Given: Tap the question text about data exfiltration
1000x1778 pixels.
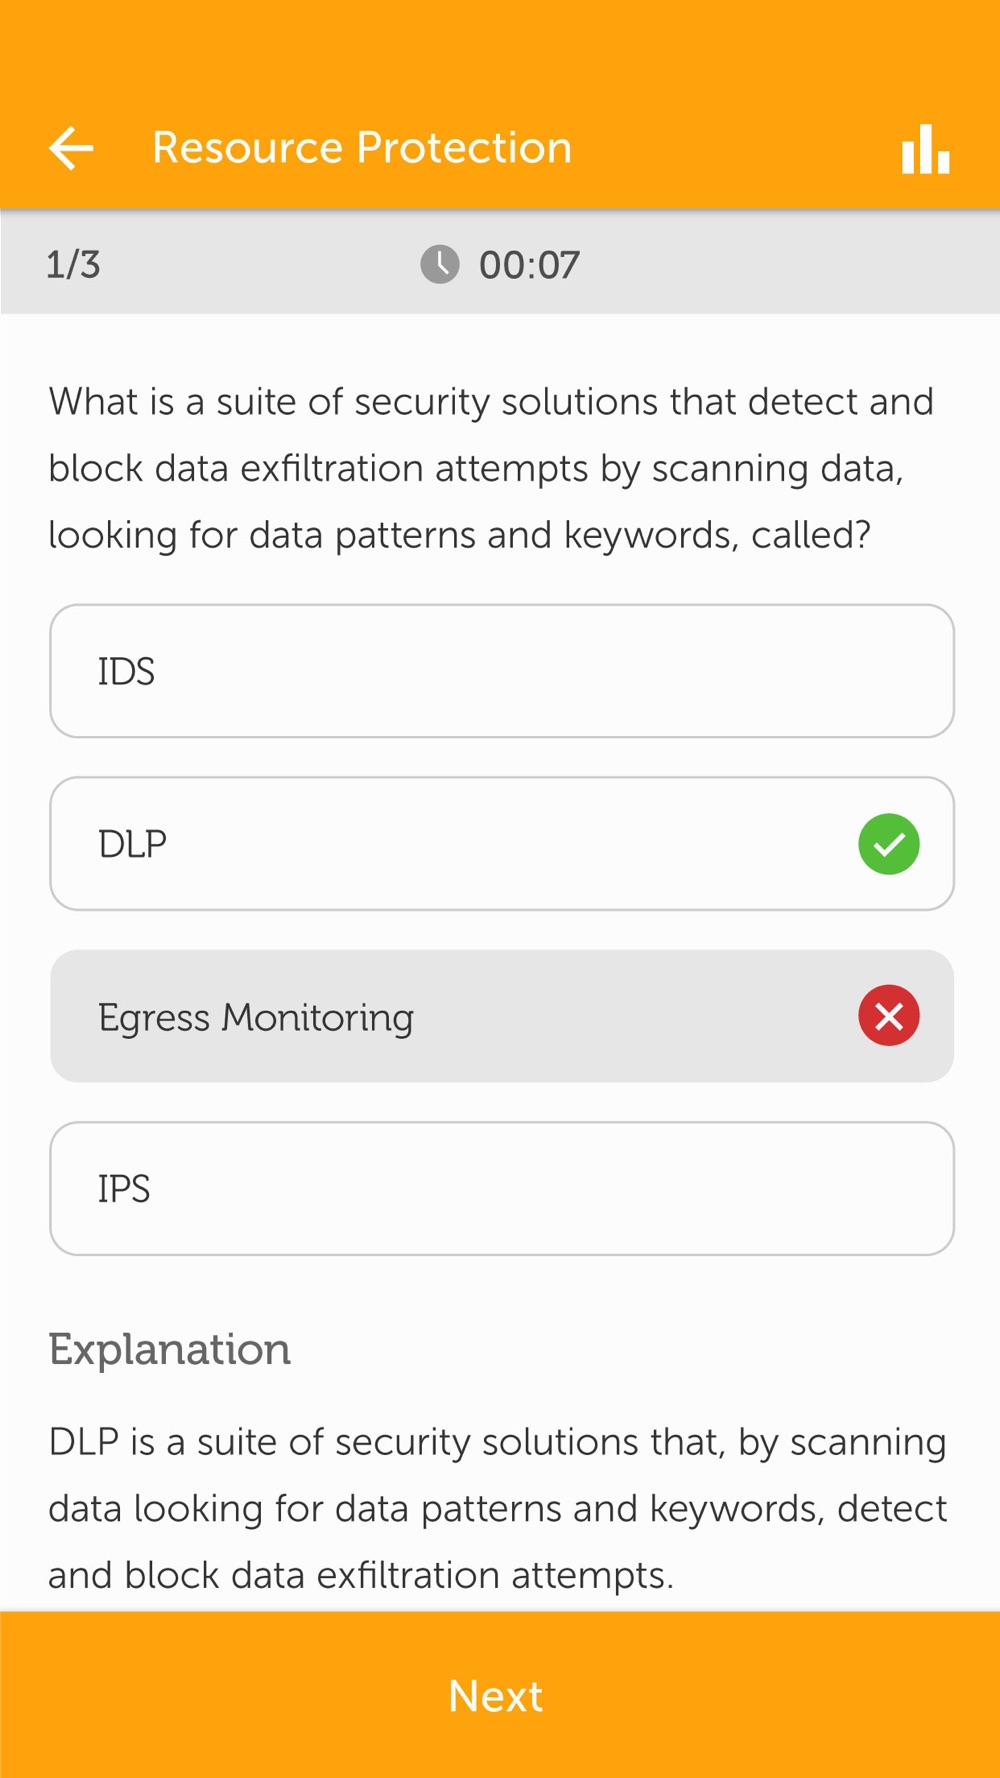Looking at the screenshot, I should point(491,468).
